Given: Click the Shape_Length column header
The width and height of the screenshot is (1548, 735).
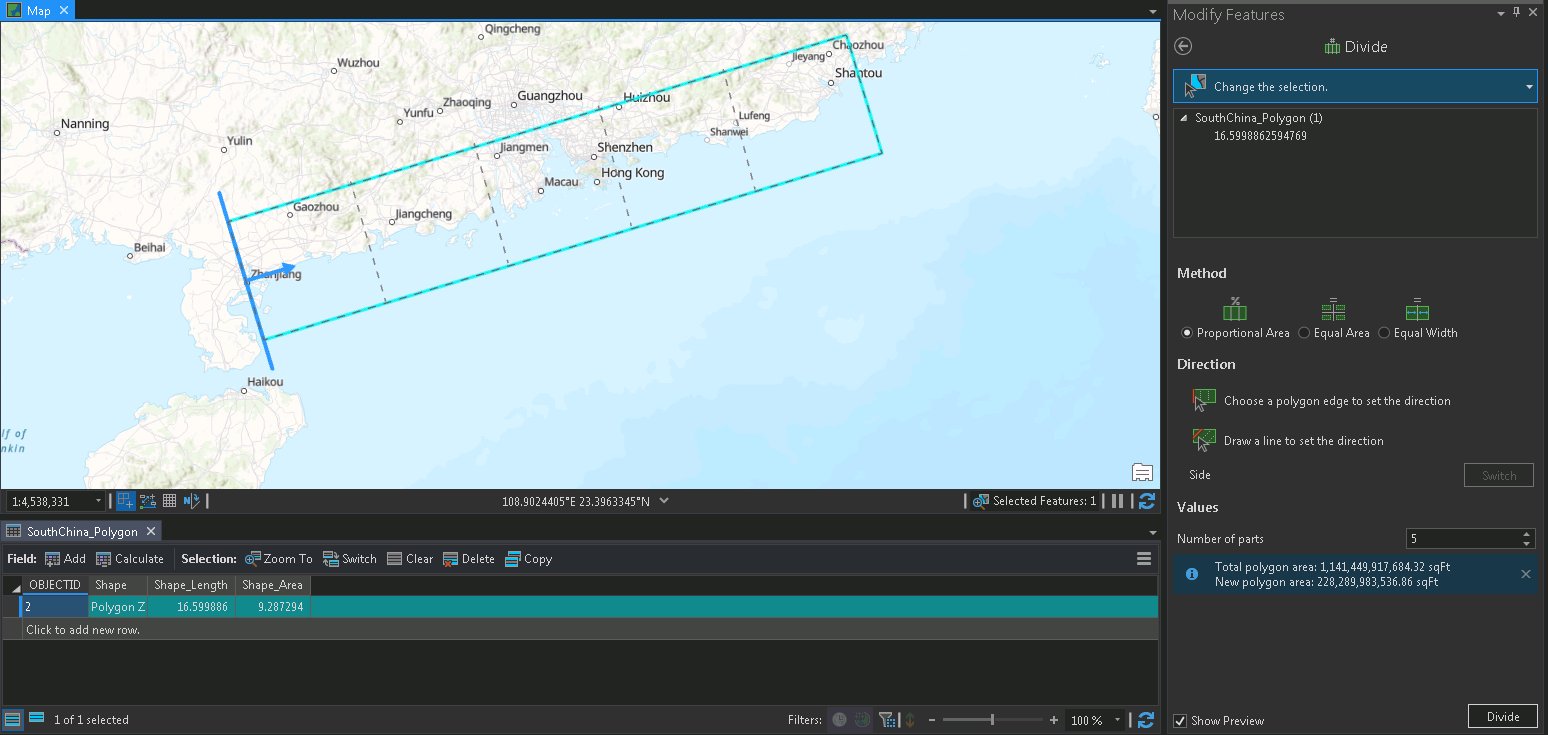Looking at the screenshot, I should (191, 585).
